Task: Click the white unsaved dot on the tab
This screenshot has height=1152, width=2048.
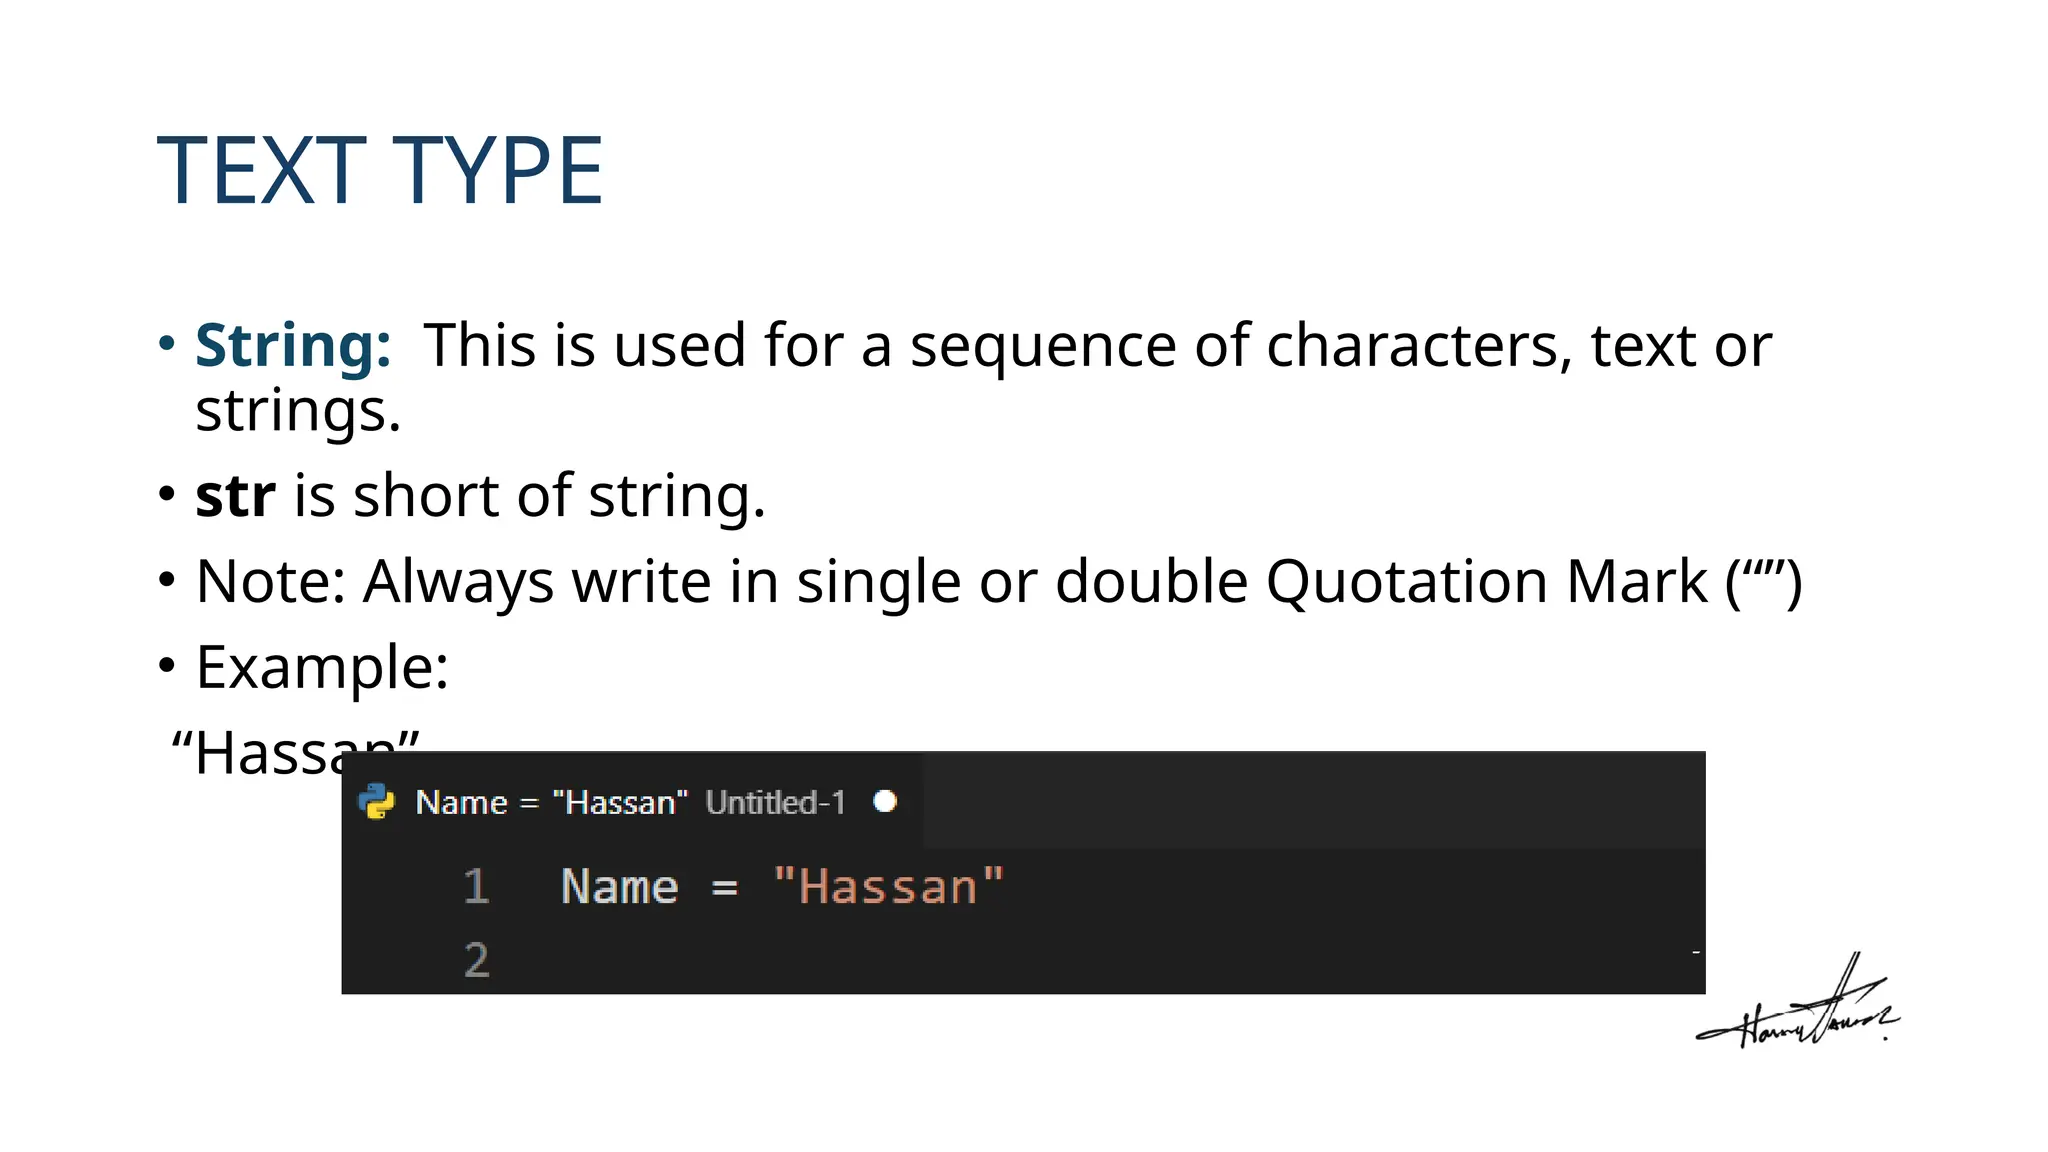Action: [885, 801]
